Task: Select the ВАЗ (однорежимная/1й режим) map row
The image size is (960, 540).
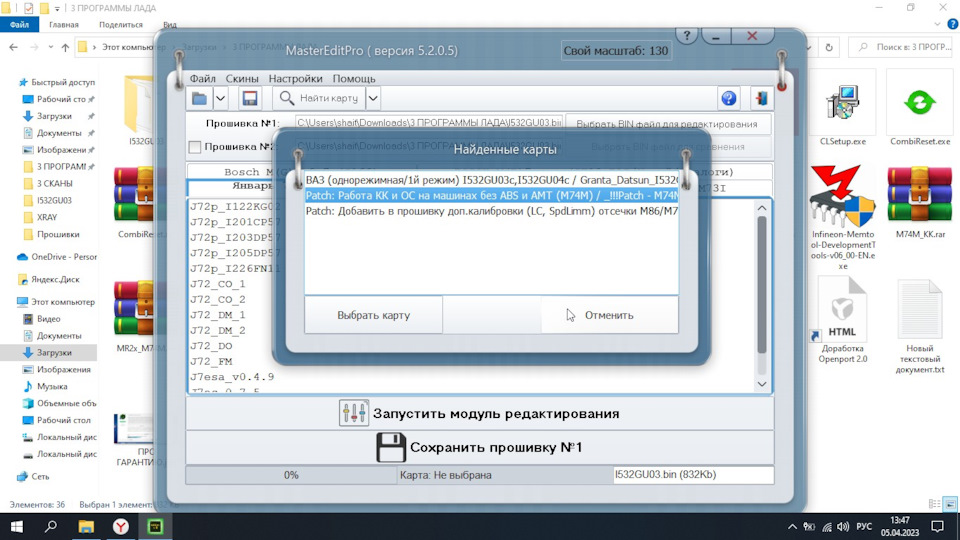Action: pos(492,180)
